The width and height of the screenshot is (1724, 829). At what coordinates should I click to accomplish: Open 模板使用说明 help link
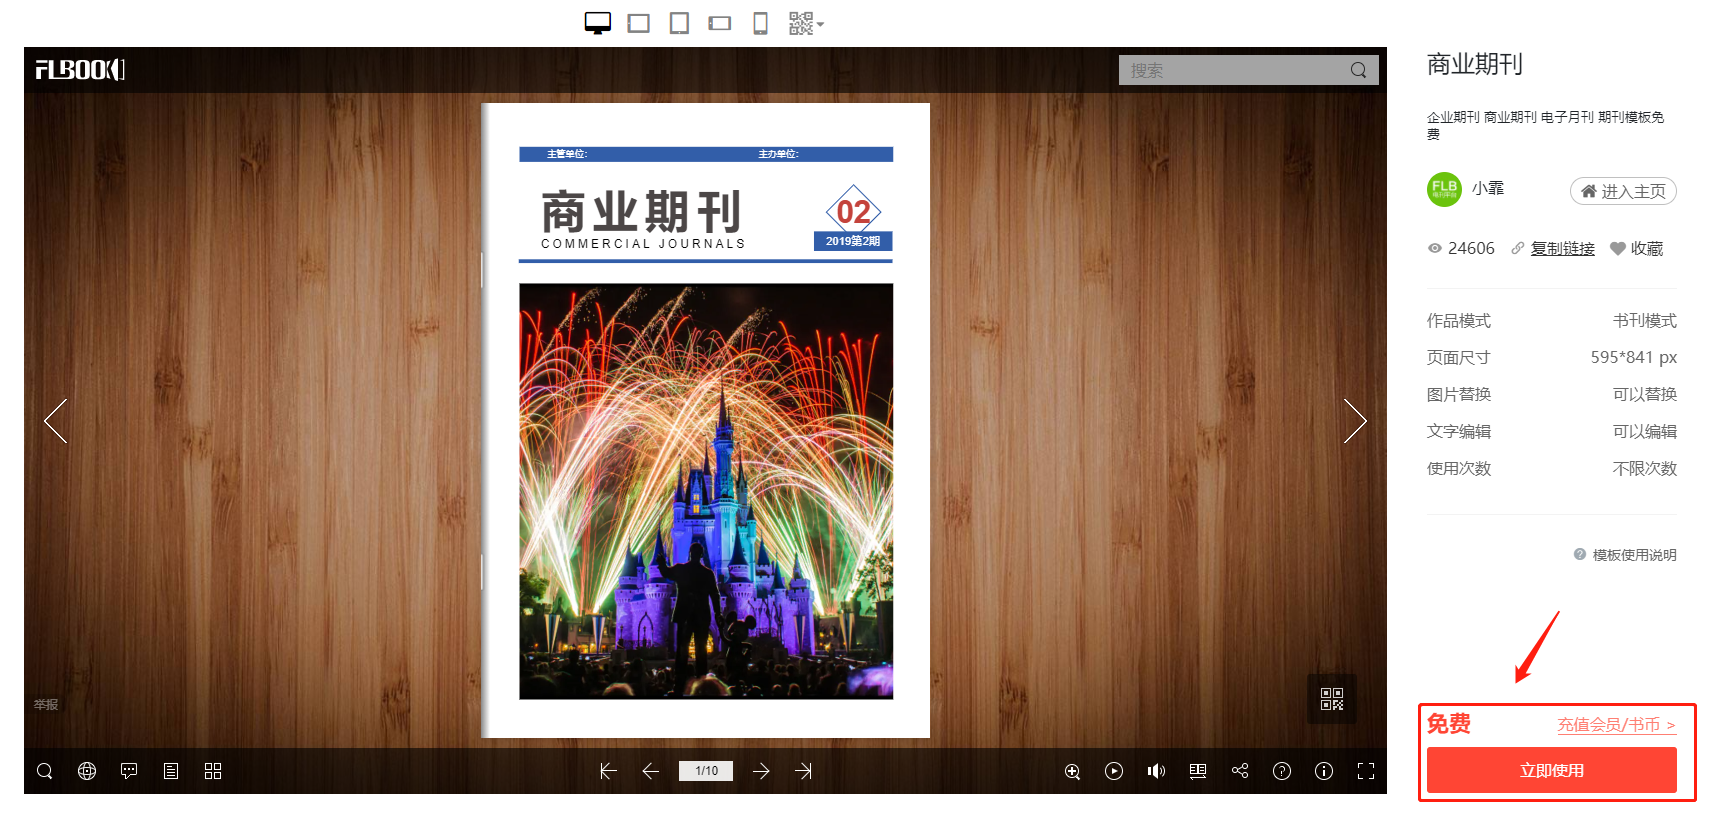tap(1625, 555)
